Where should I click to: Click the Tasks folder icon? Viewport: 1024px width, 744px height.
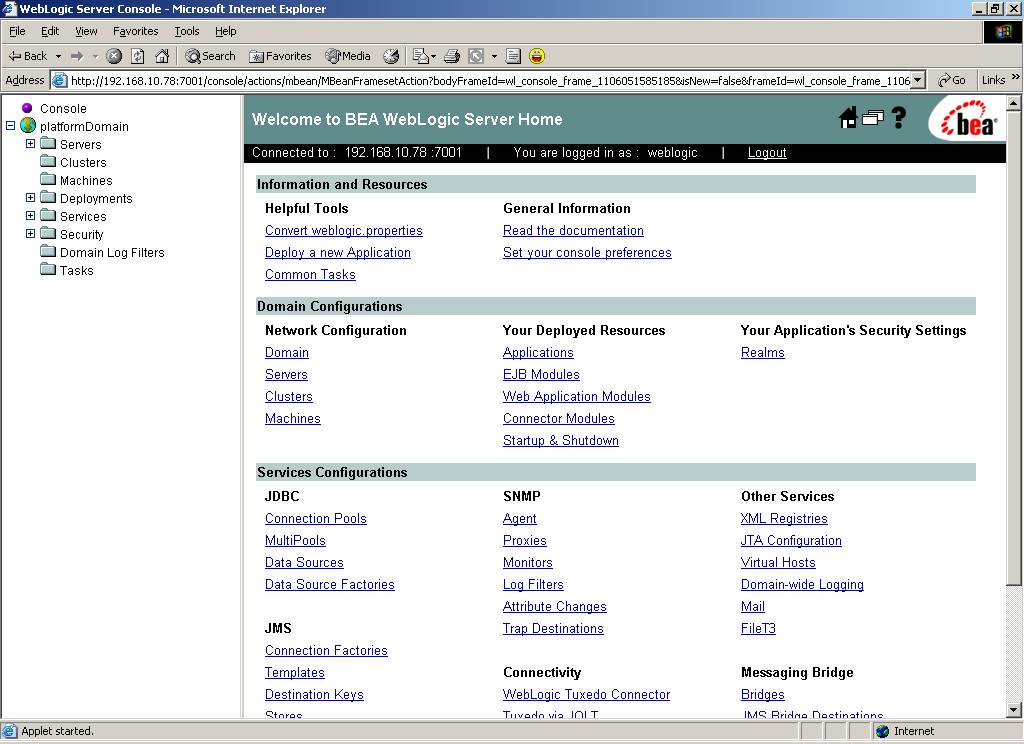(48, 269)
